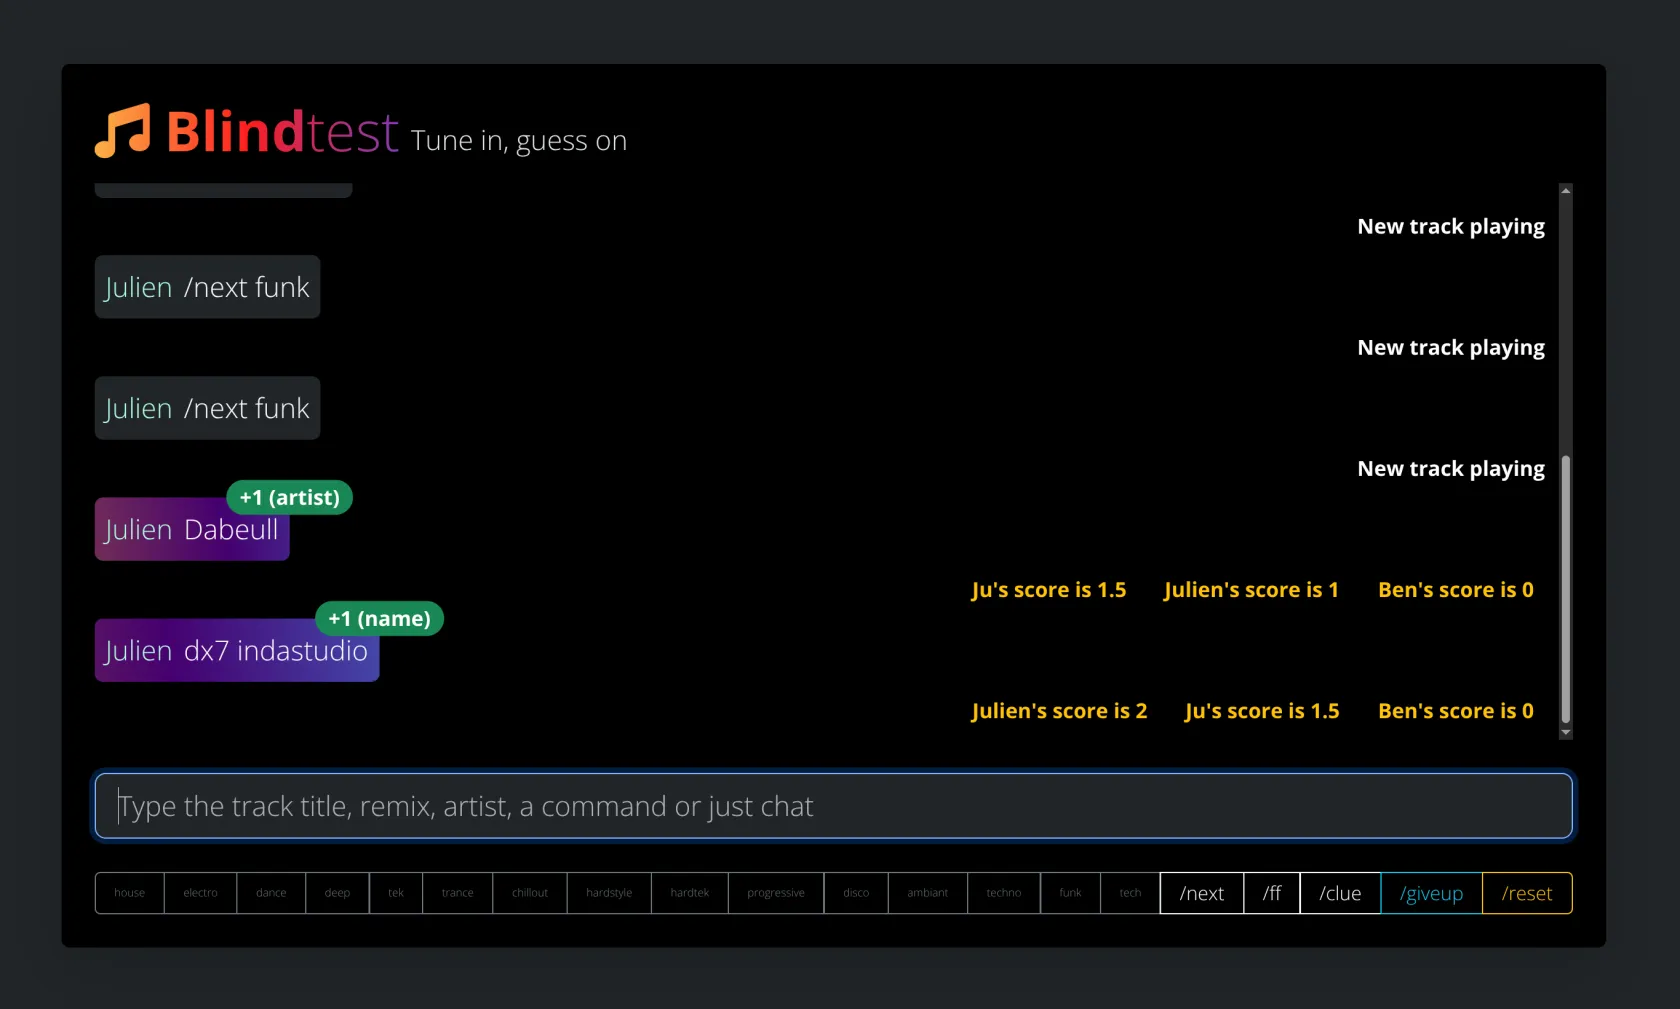Choose the electro genre
1680x1009 pixels.
coord(200,893)
